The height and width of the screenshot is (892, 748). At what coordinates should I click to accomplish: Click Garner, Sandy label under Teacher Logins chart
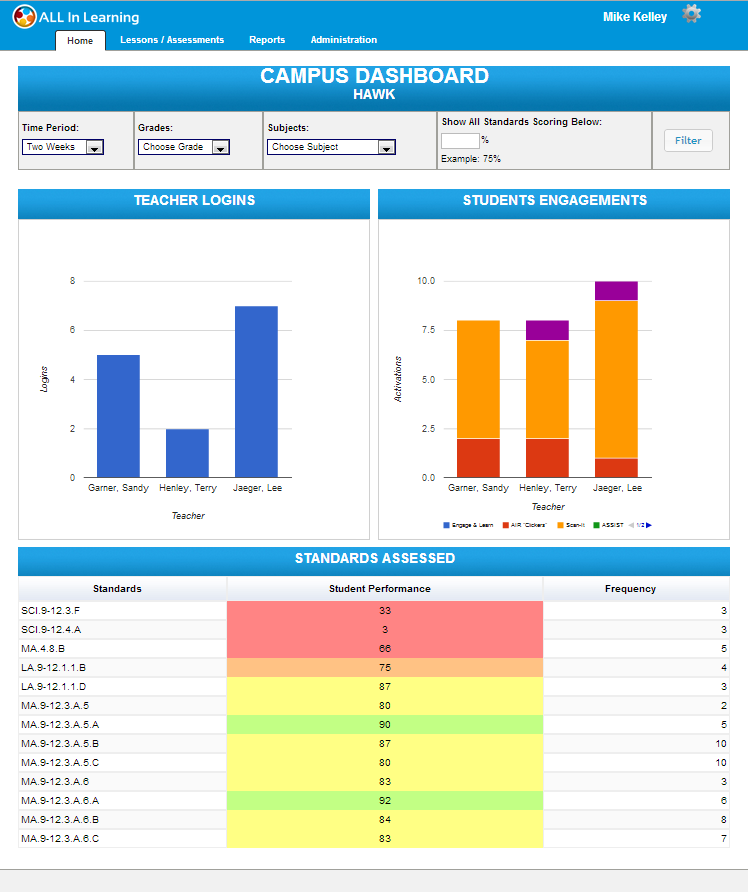point(118,488)
